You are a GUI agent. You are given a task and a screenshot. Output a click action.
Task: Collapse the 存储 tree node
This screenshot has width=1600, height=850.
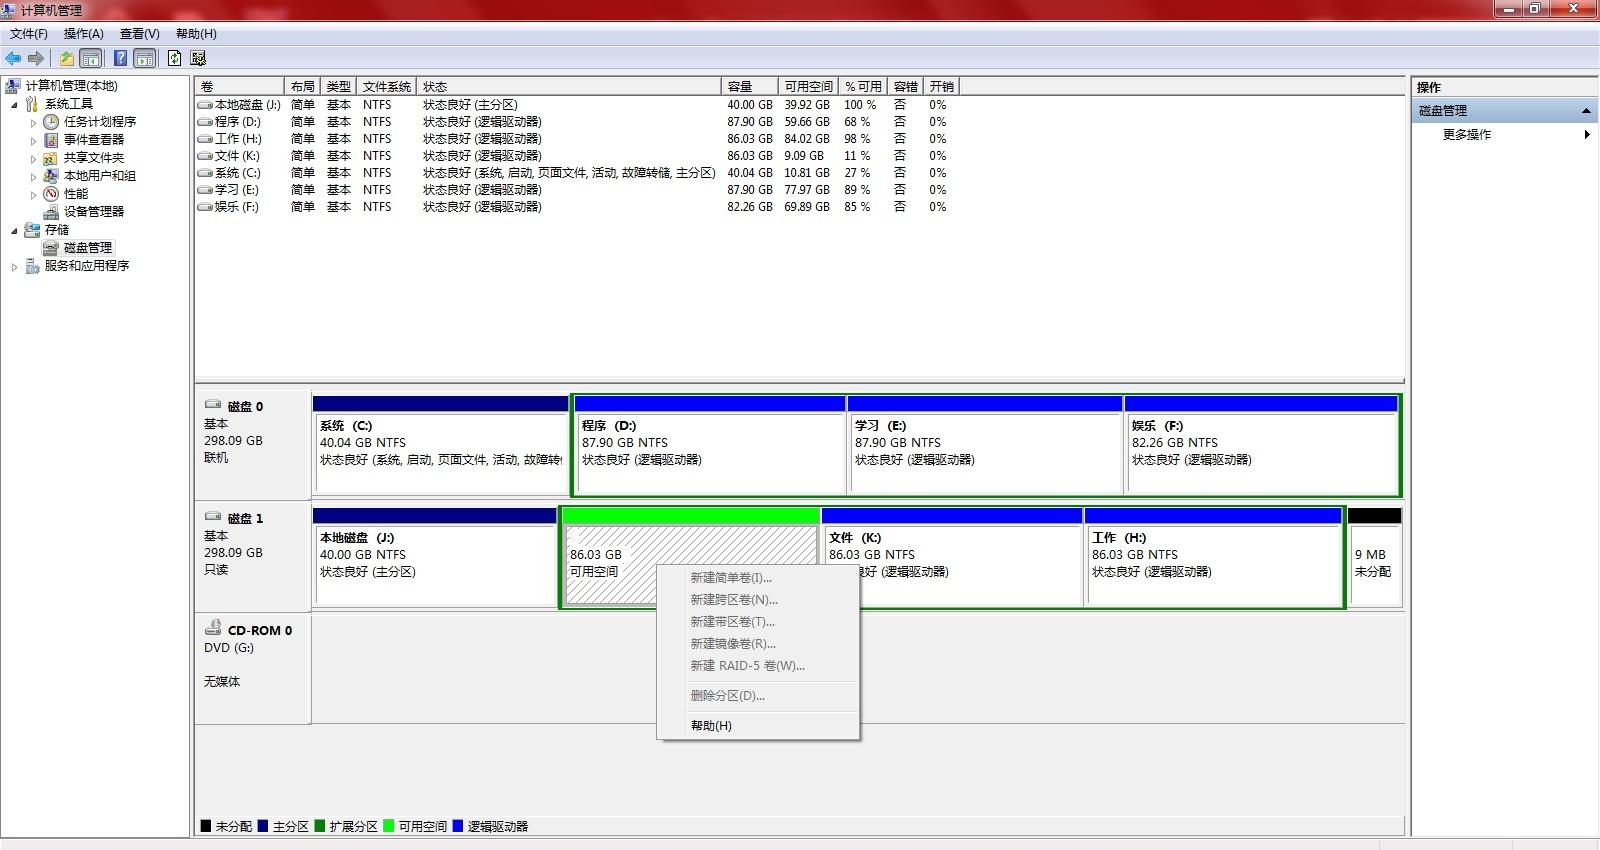click(x=14, y=231)
